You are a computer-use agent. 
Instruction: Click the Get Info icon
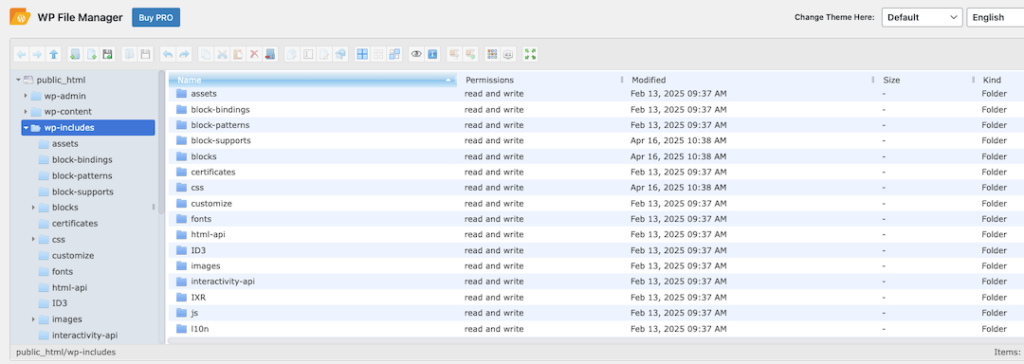(432, 54)
